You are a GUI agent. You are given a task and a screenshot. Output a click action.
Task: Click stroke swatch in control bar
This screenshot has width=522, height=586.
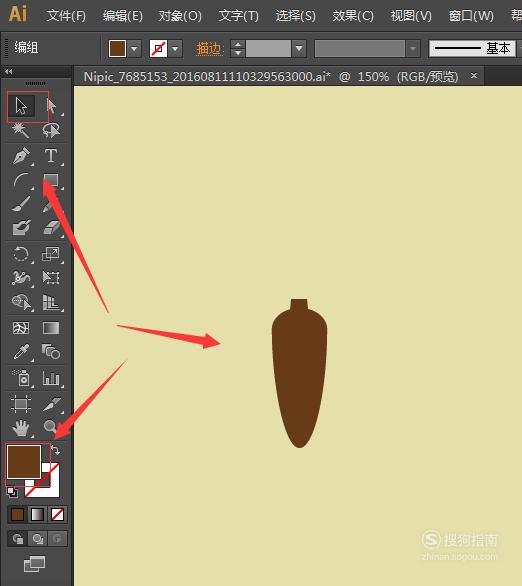tap(158, 49)
